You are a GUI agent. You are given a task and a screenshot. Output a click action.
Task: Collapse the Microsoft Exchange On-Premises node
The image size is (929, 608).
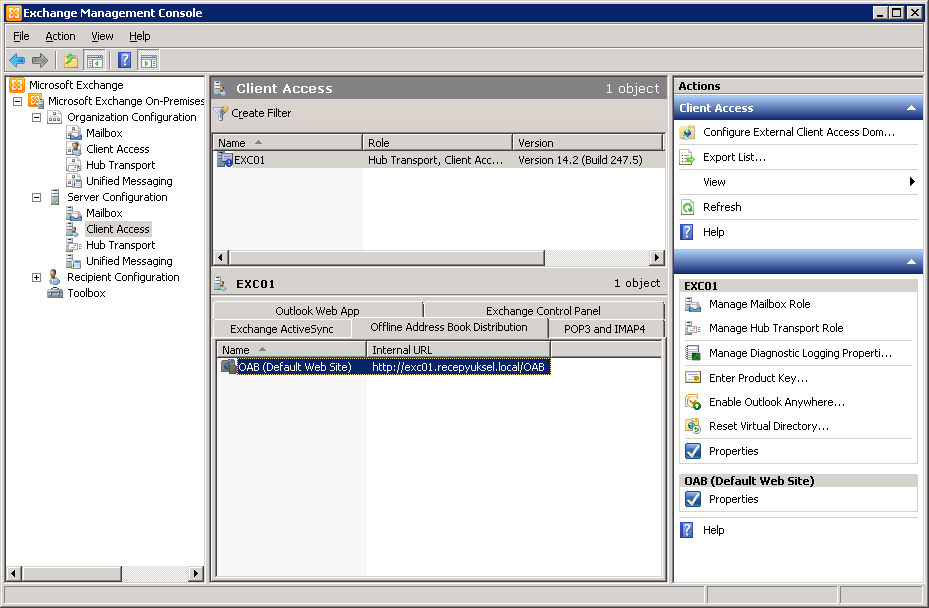click(x=18, y=101)
